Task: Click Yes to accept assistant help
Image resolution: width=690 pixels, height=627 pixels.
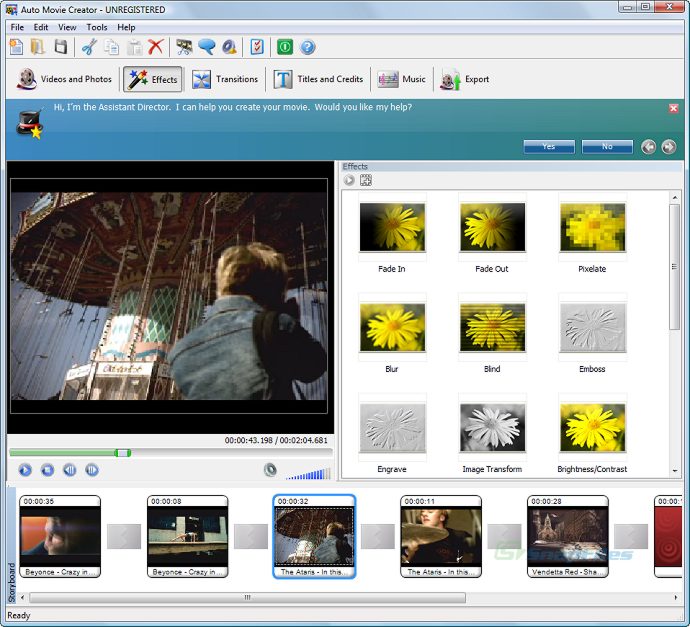Action: (549, 147)
